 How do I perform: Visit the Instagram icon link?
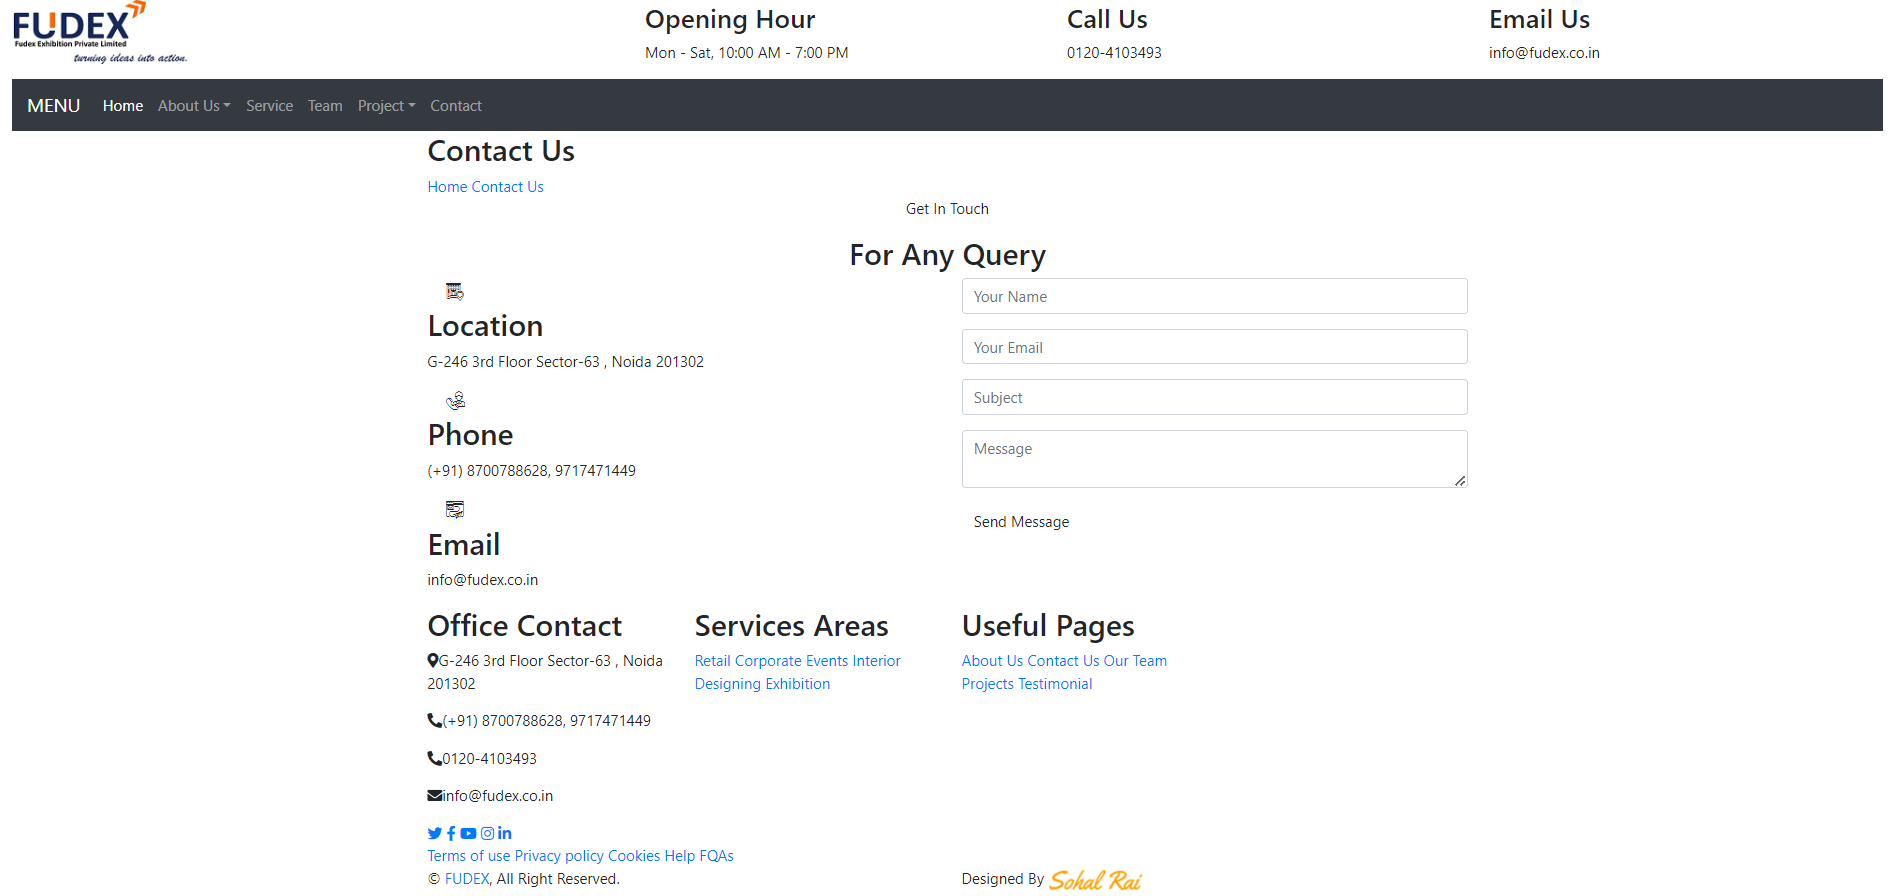click(x=487, y=833)
